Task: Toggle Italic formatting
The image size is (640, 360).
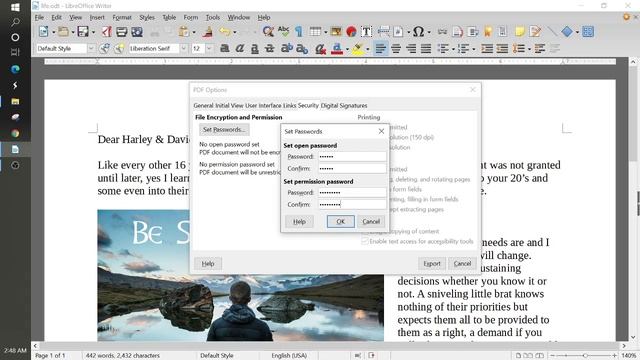Action: pyautogui.click(x=240, y=49)
